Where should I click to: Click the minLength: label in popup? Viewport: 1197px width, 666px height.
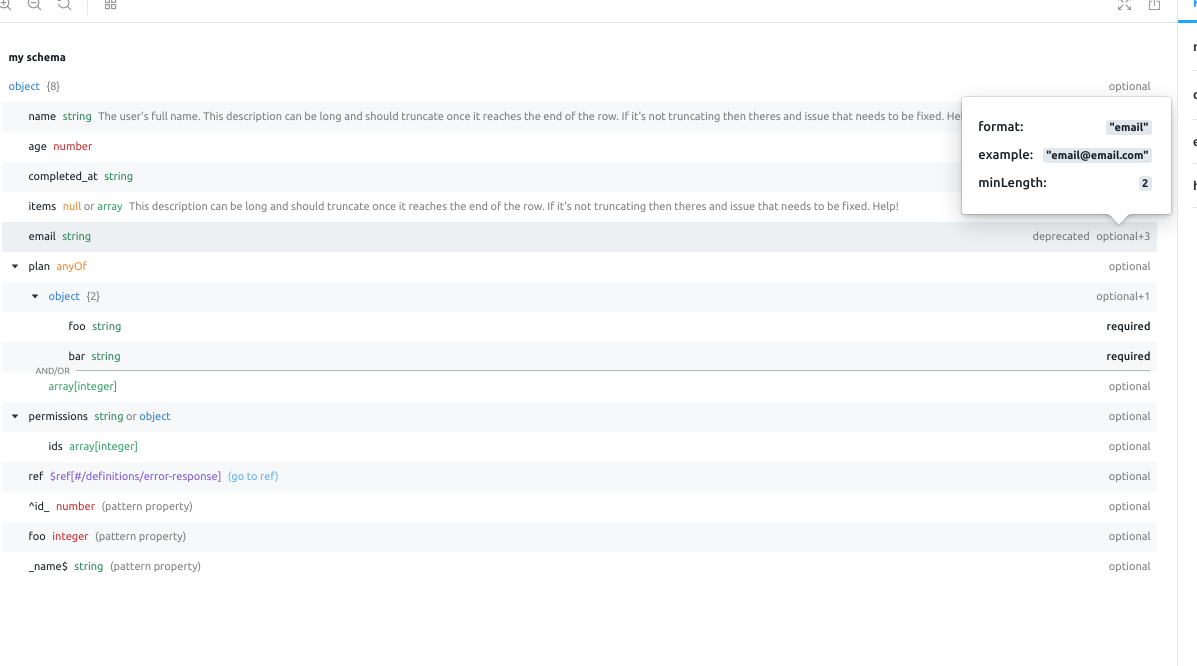(1012, 183)
